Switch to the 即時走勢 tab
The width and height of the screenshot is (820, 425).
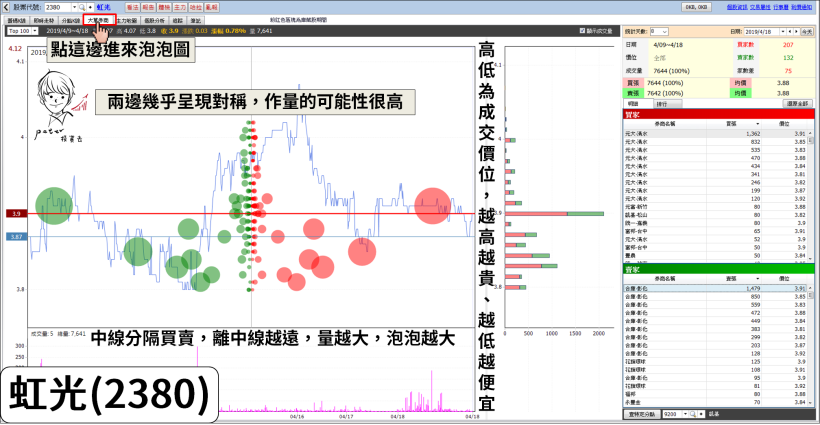44,20
